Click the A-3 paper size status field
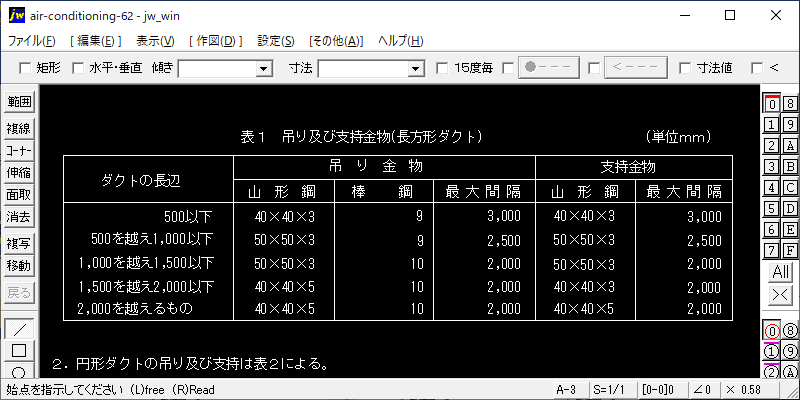 click(565, 388)
